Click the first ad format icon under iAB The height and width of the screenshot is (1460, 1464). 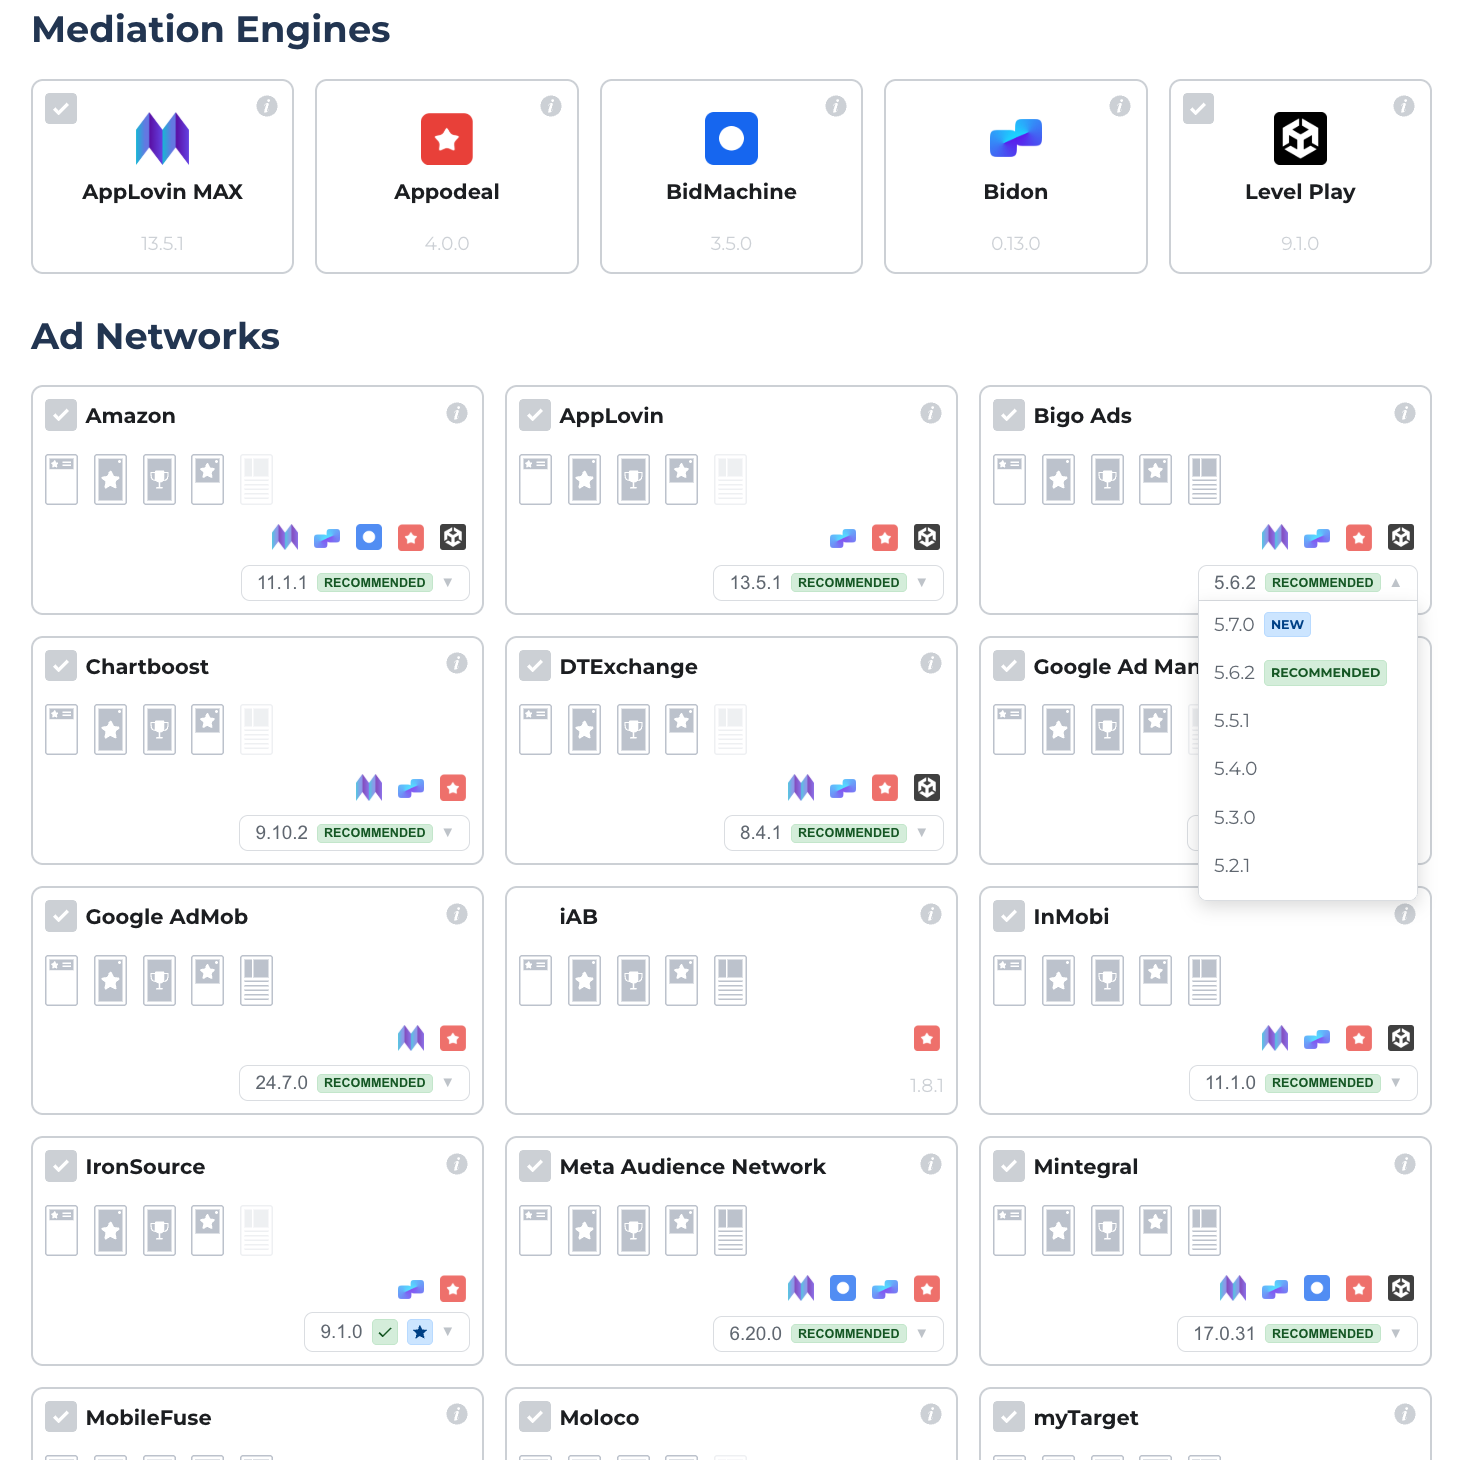point(536,980)
